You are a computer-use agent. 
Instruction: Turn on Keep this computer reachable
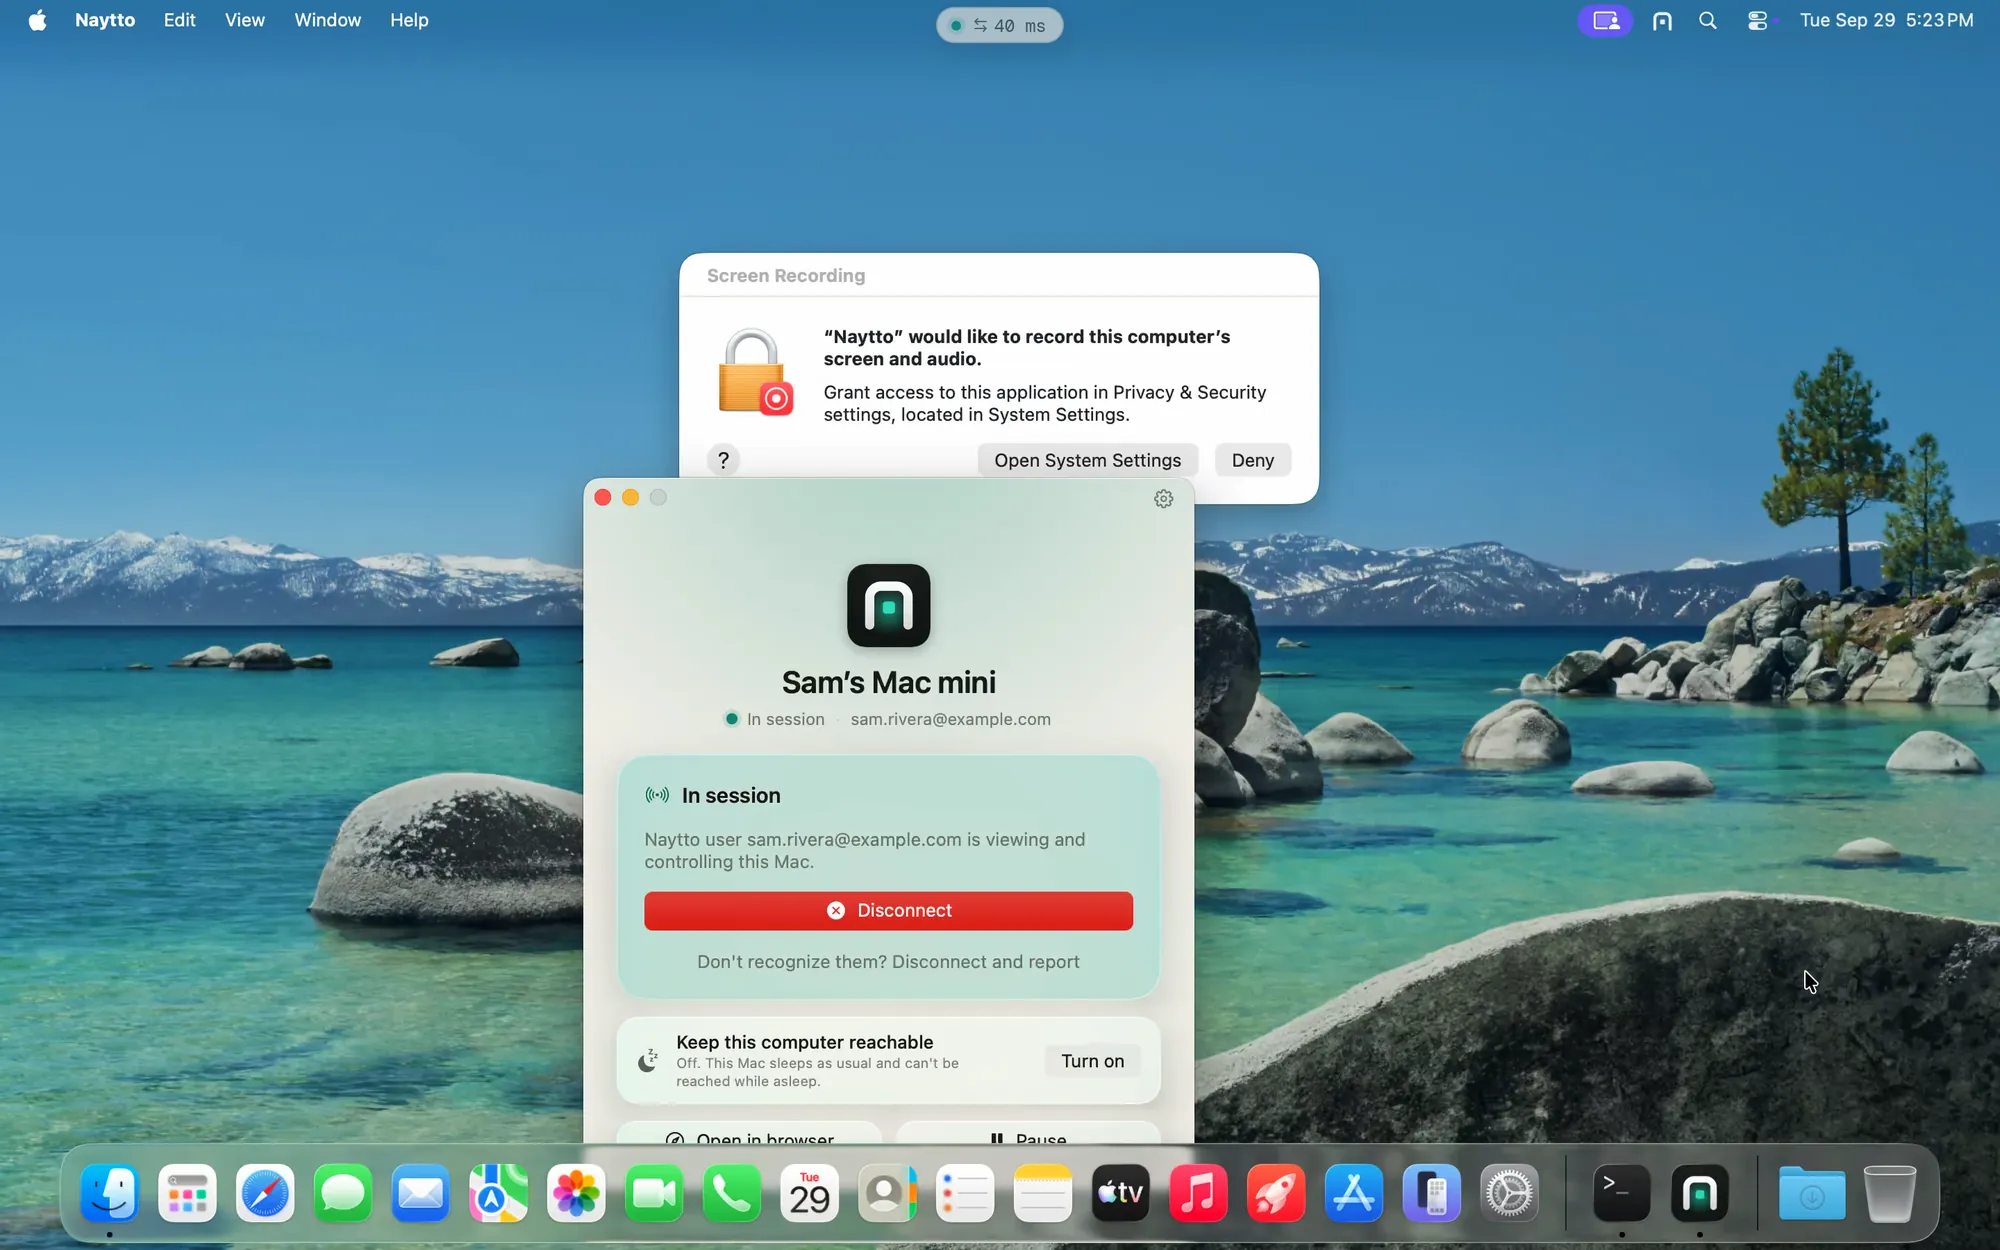(x=1092, y=1061)
